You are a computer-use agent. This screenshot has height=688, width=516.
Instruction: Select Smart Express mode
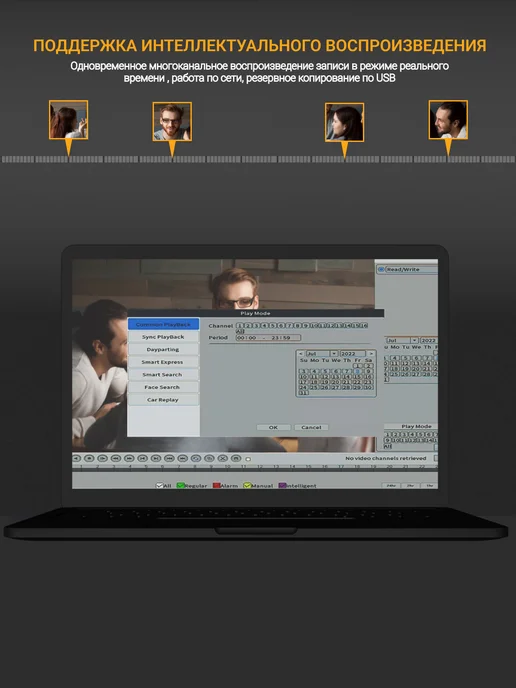tap(163, 362)
